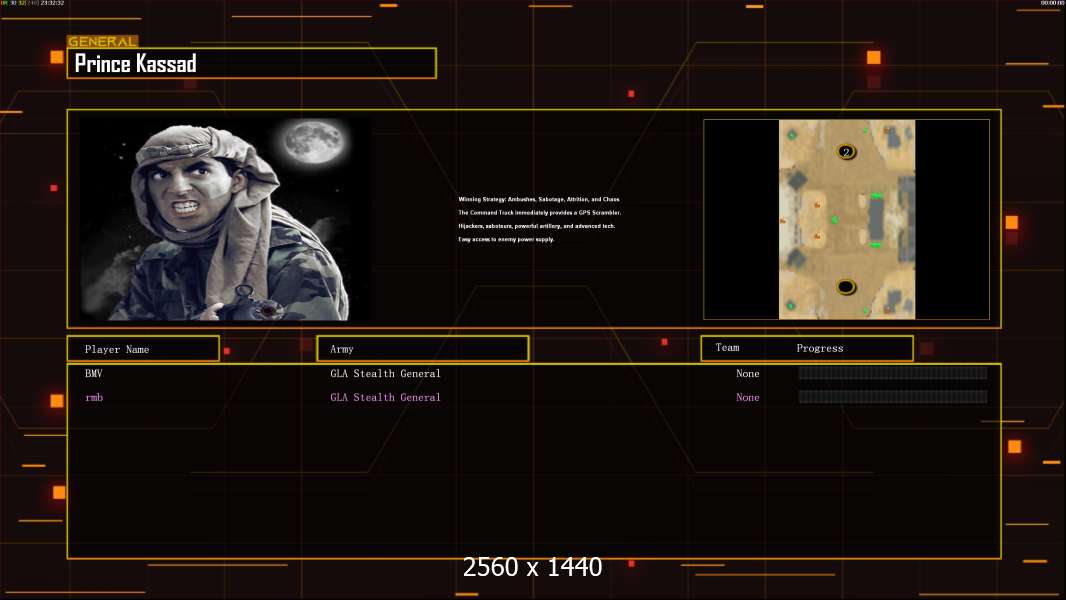This screenshot has width=1066, height=600.
Task: Click start position 2 marker on minimap
Action: click(846, 152)
